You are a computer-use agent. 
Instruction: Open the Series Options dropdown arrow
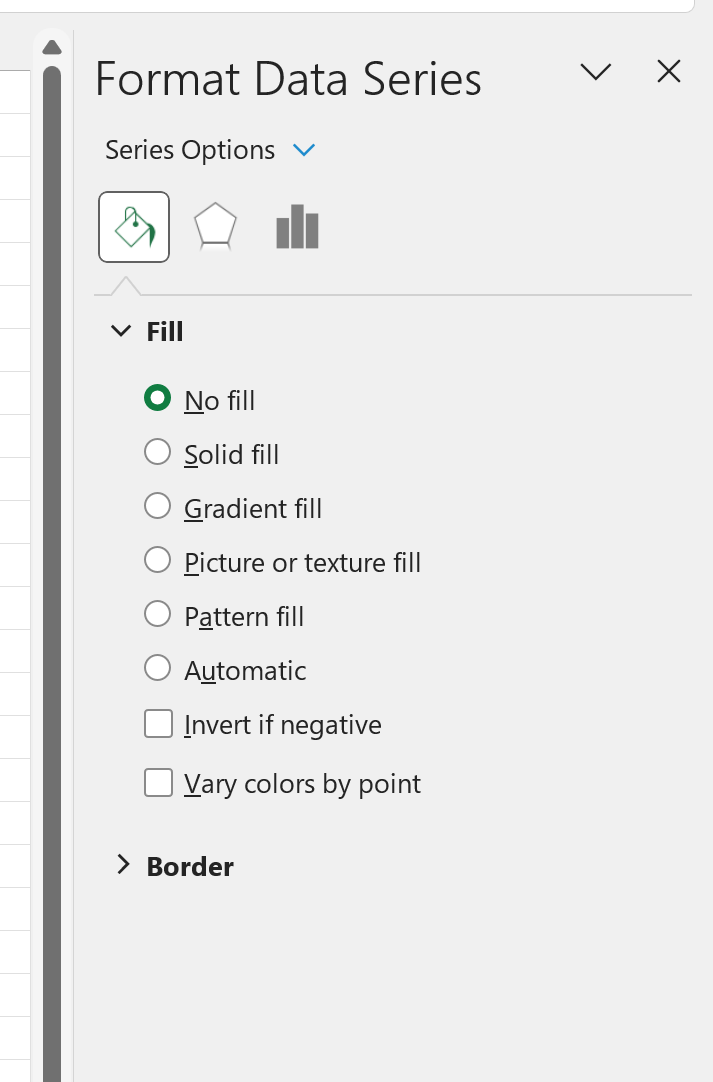(x=304, y=150)
